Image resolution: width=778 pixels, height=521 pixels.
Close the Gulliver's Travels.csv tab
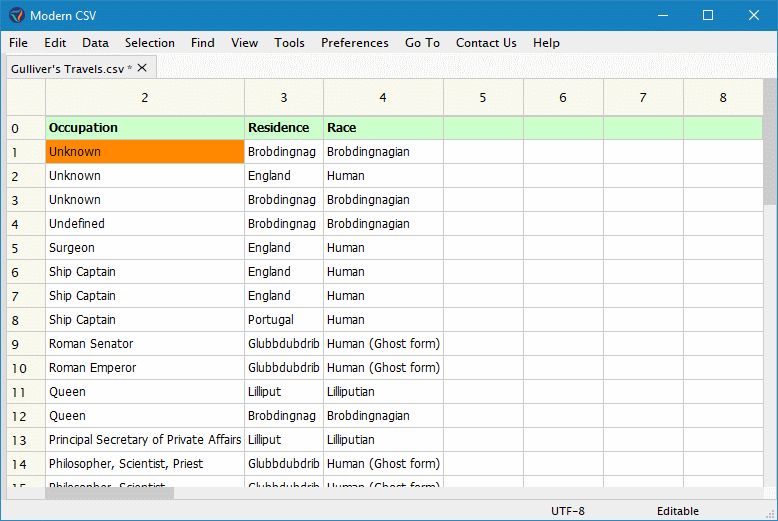pos(142,67)
